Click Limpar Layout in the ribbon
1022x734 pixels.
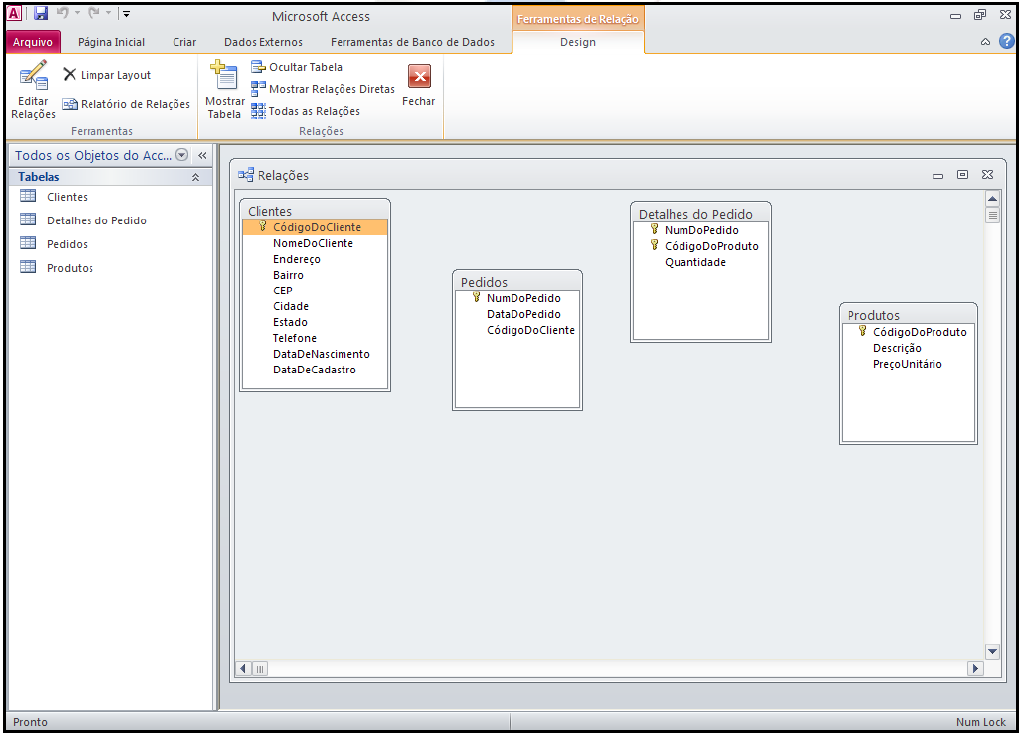pos(107,75)
